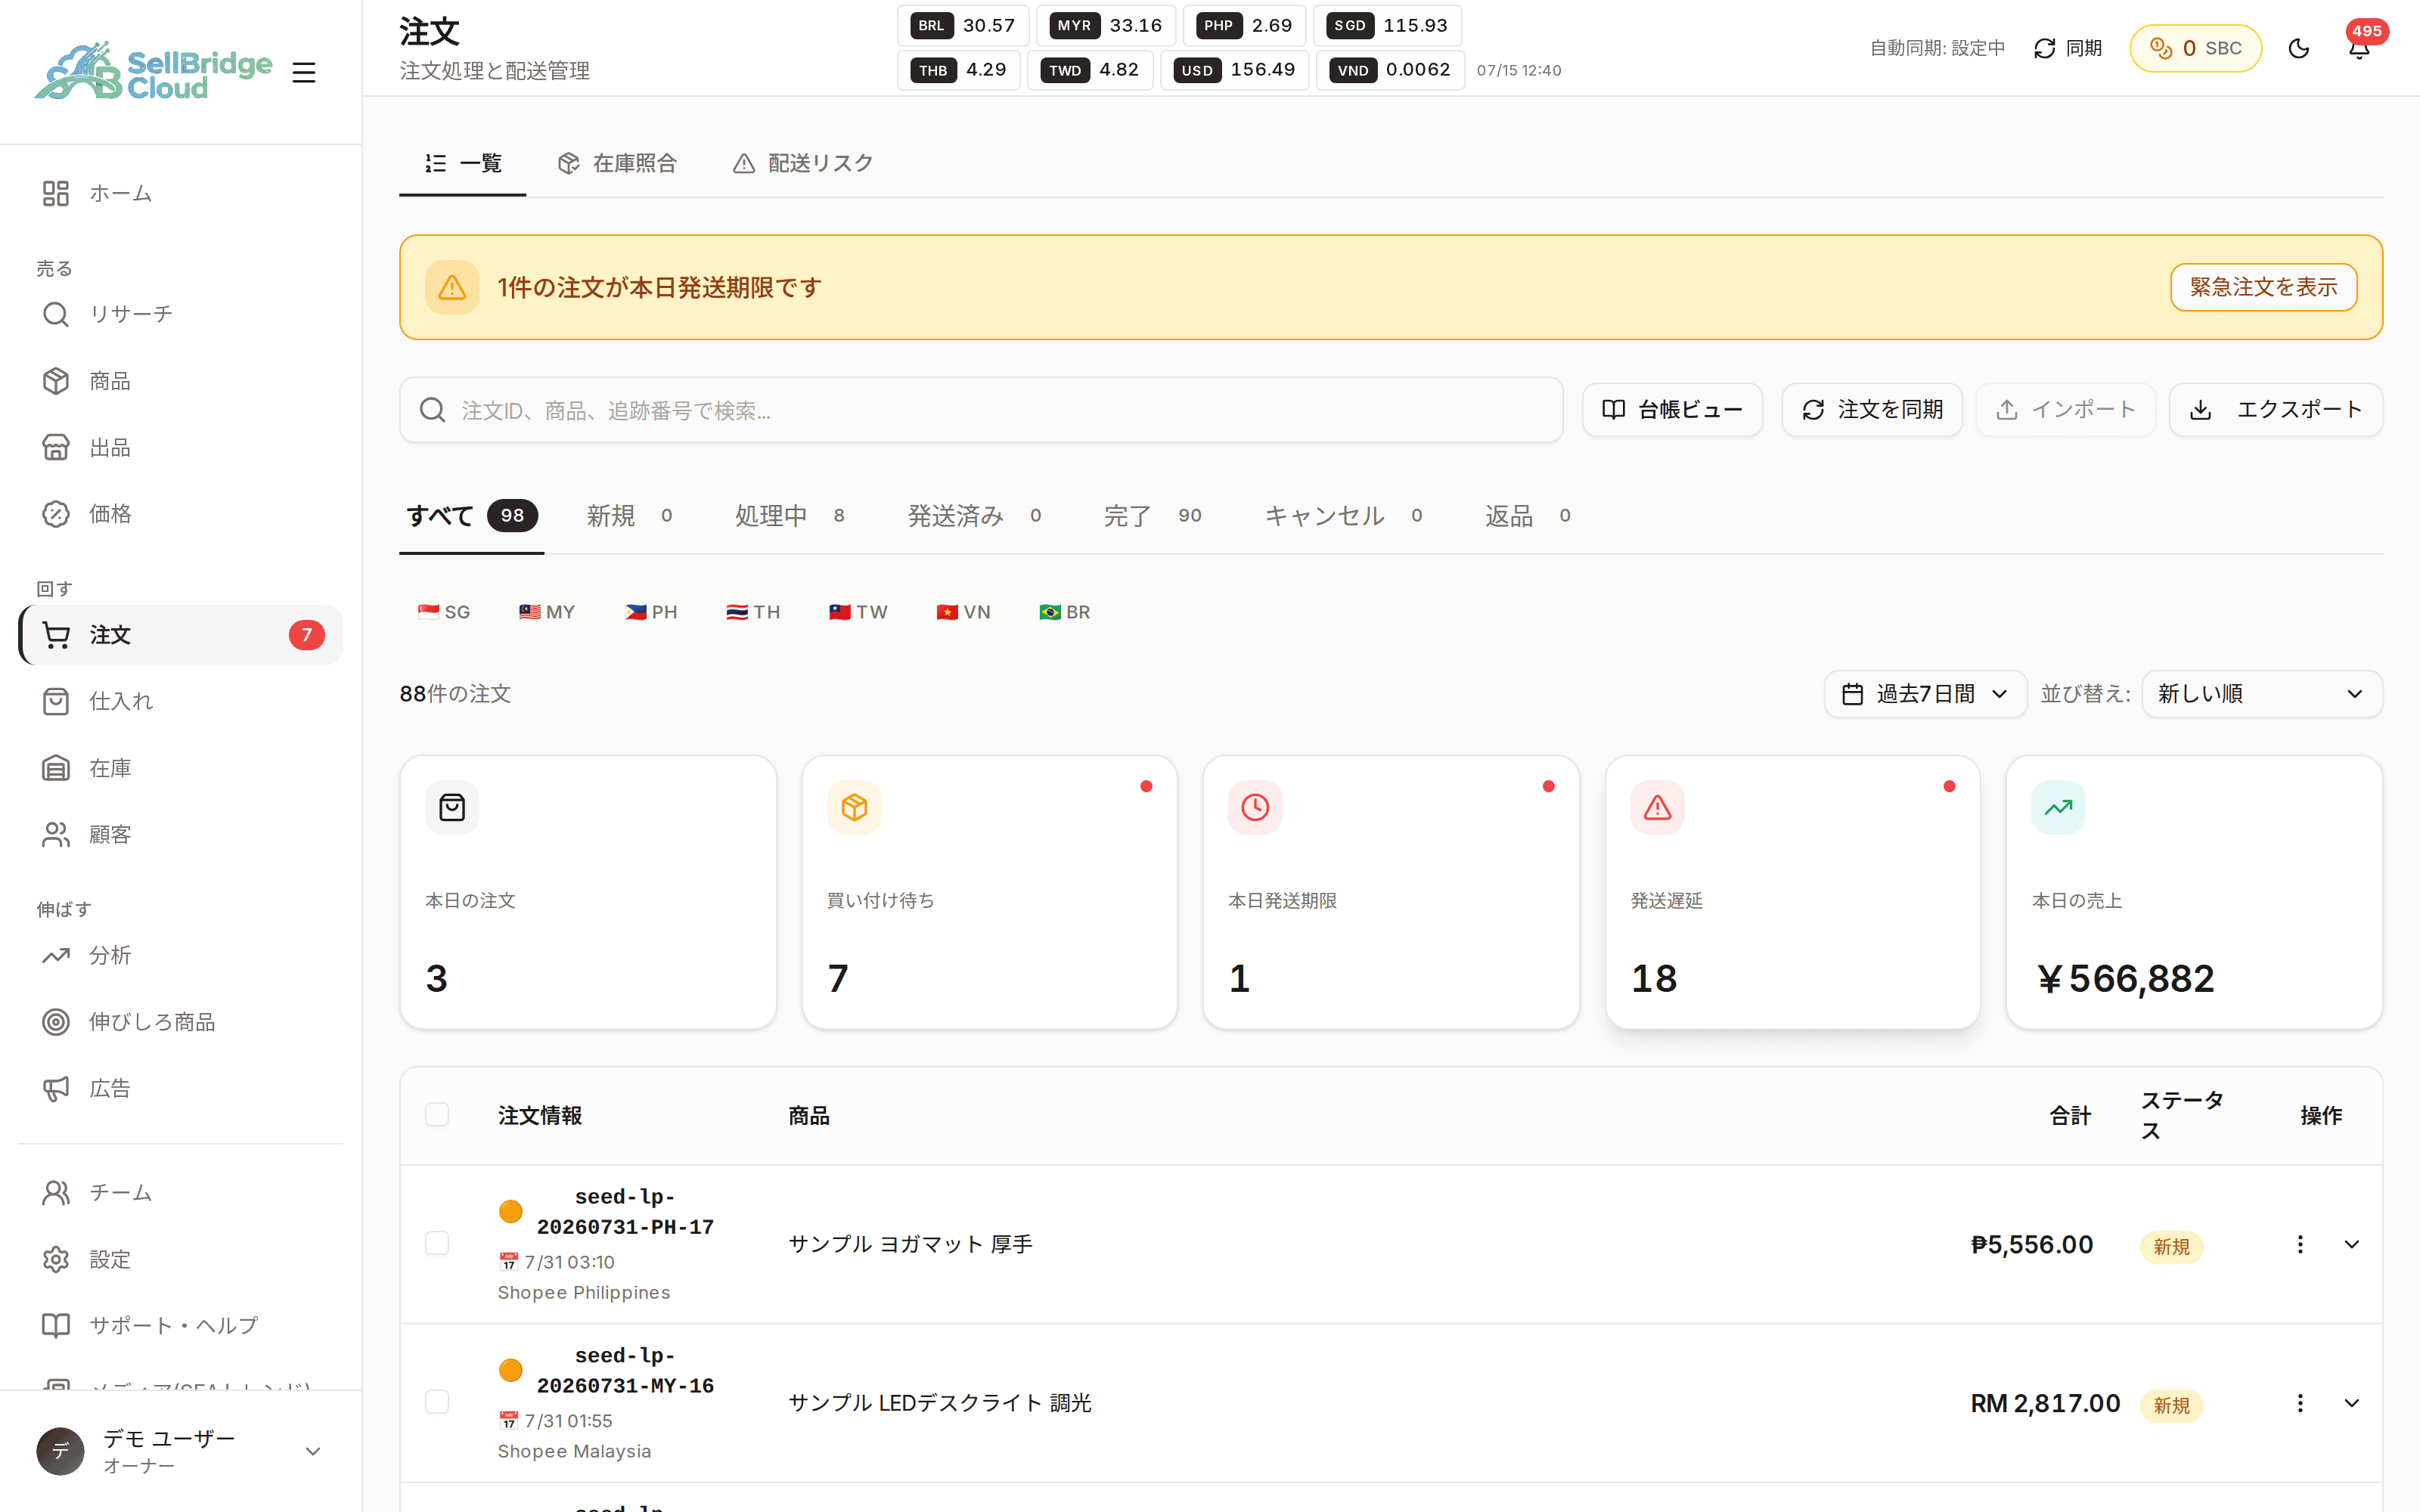Click the 本日発送期限 card
Viewport: 2420px width, 1512px height.
tap(1391, 892)
